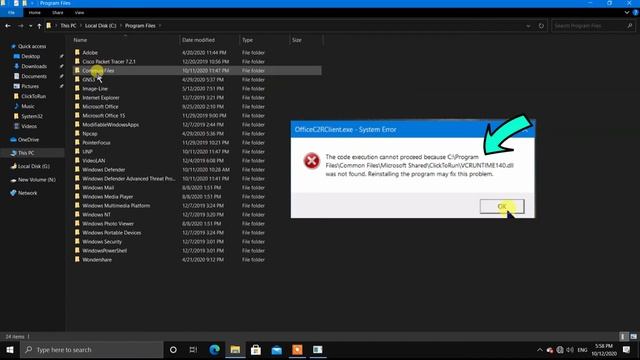
Task: Select New Volume in the navigation pane
Action: (36, 180)
